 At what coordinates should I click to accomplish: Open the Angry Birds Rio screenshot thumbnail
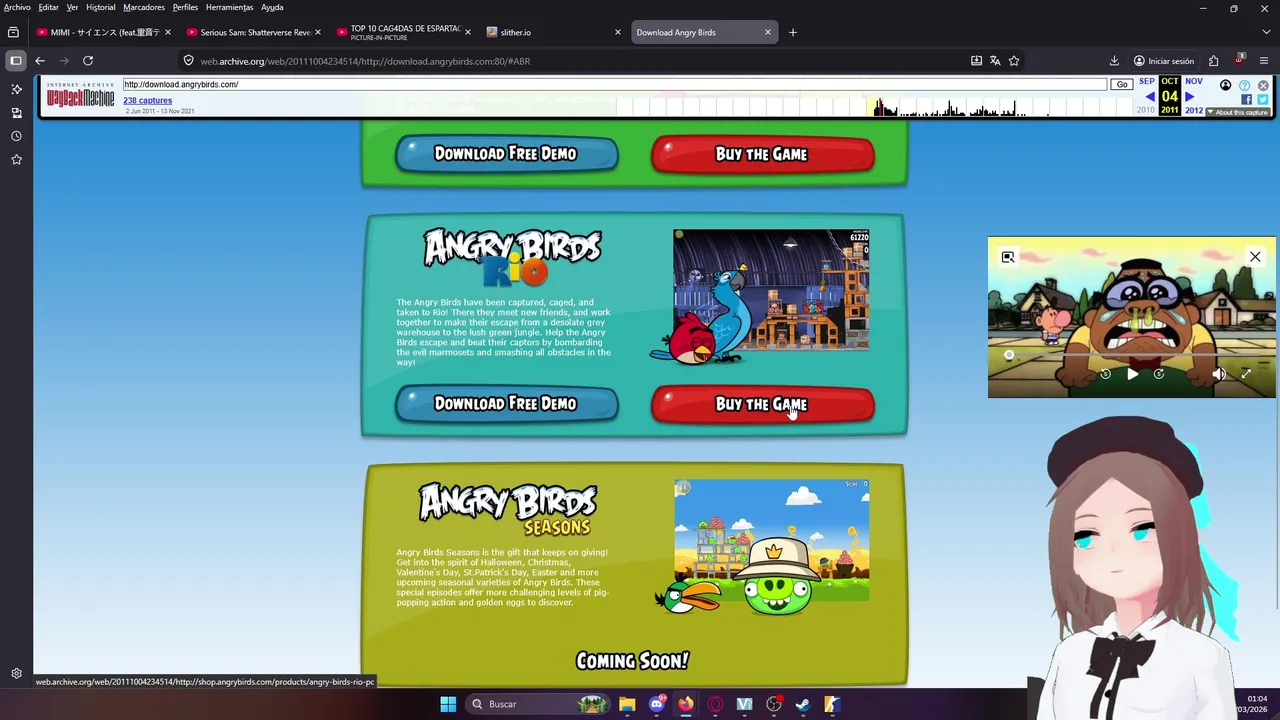click(x=771, y=289)
